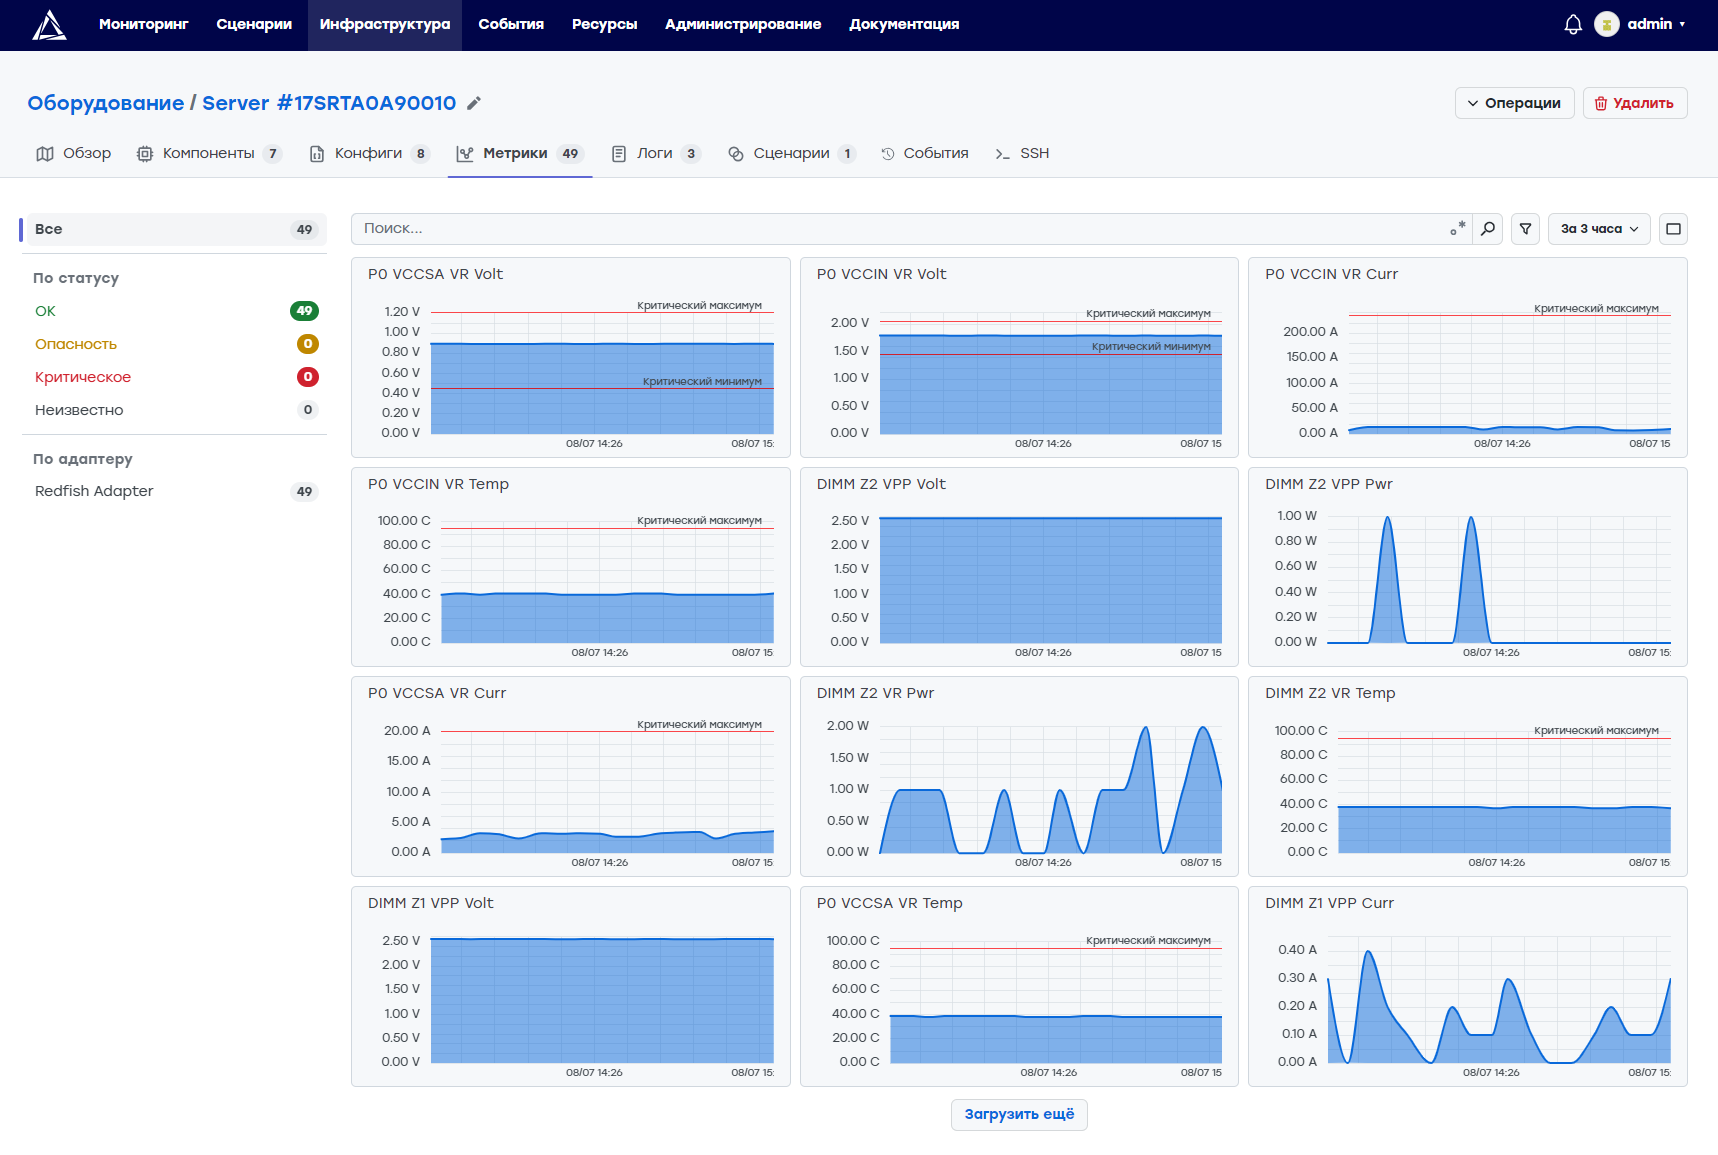Select the Redfish Adapter filter
Viewport: 1718px width, 1155px height.
175,491
